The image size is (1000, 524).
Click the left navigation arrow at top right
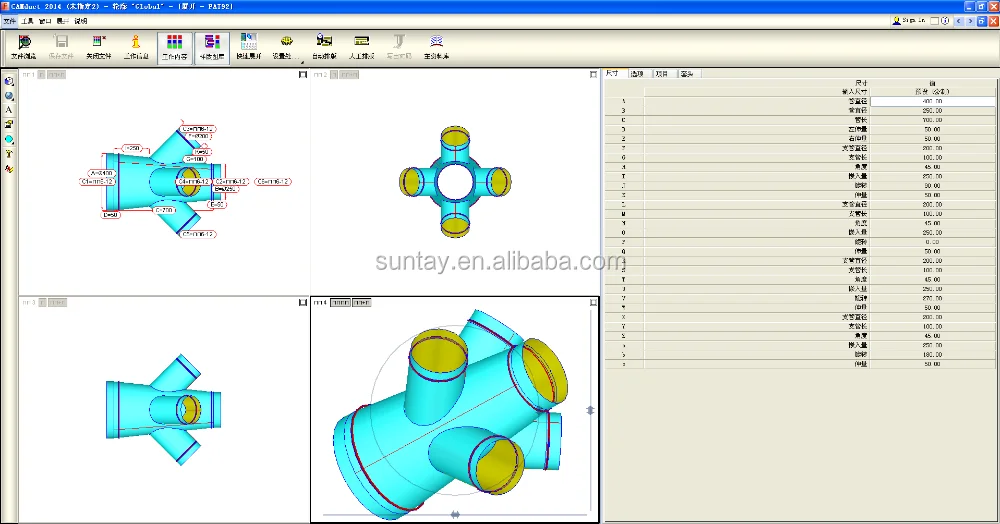(x=959, y=21)
